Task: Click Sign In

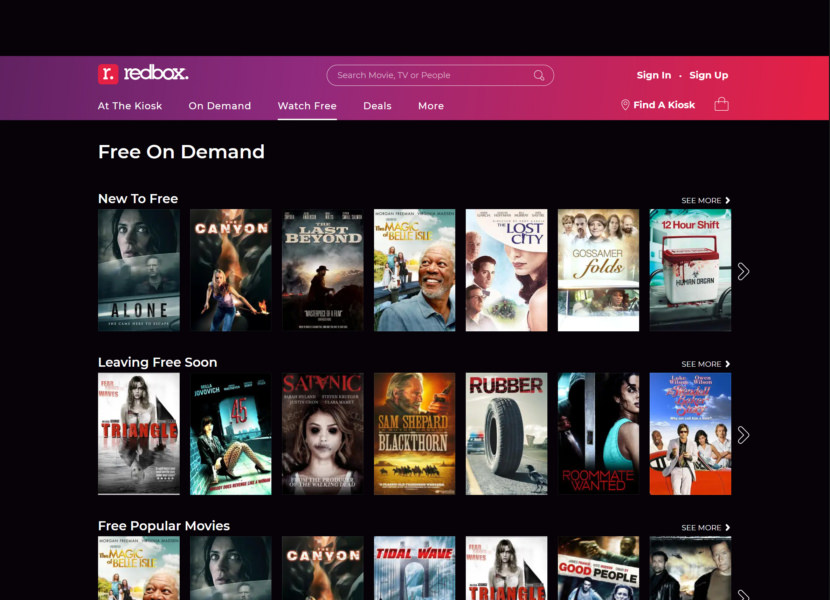Action: (x=654, y=75)
